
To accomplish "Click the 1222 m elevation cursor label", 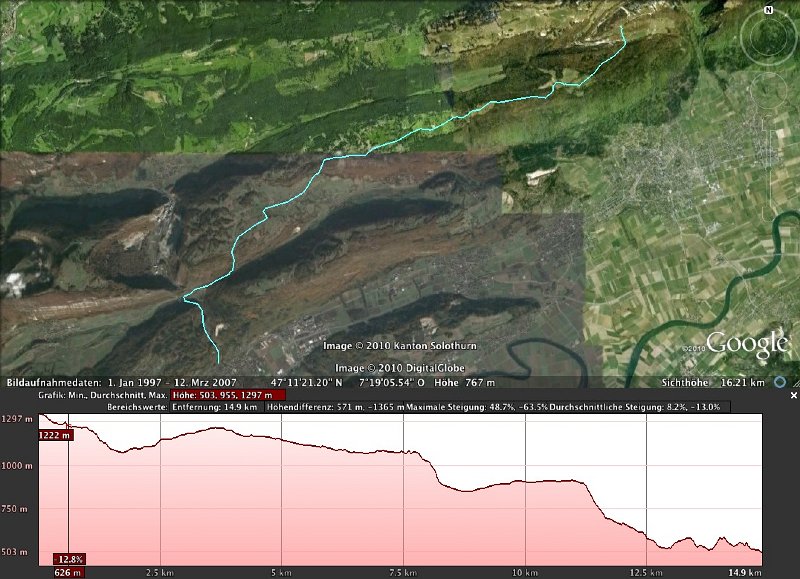I will point(56,436).
